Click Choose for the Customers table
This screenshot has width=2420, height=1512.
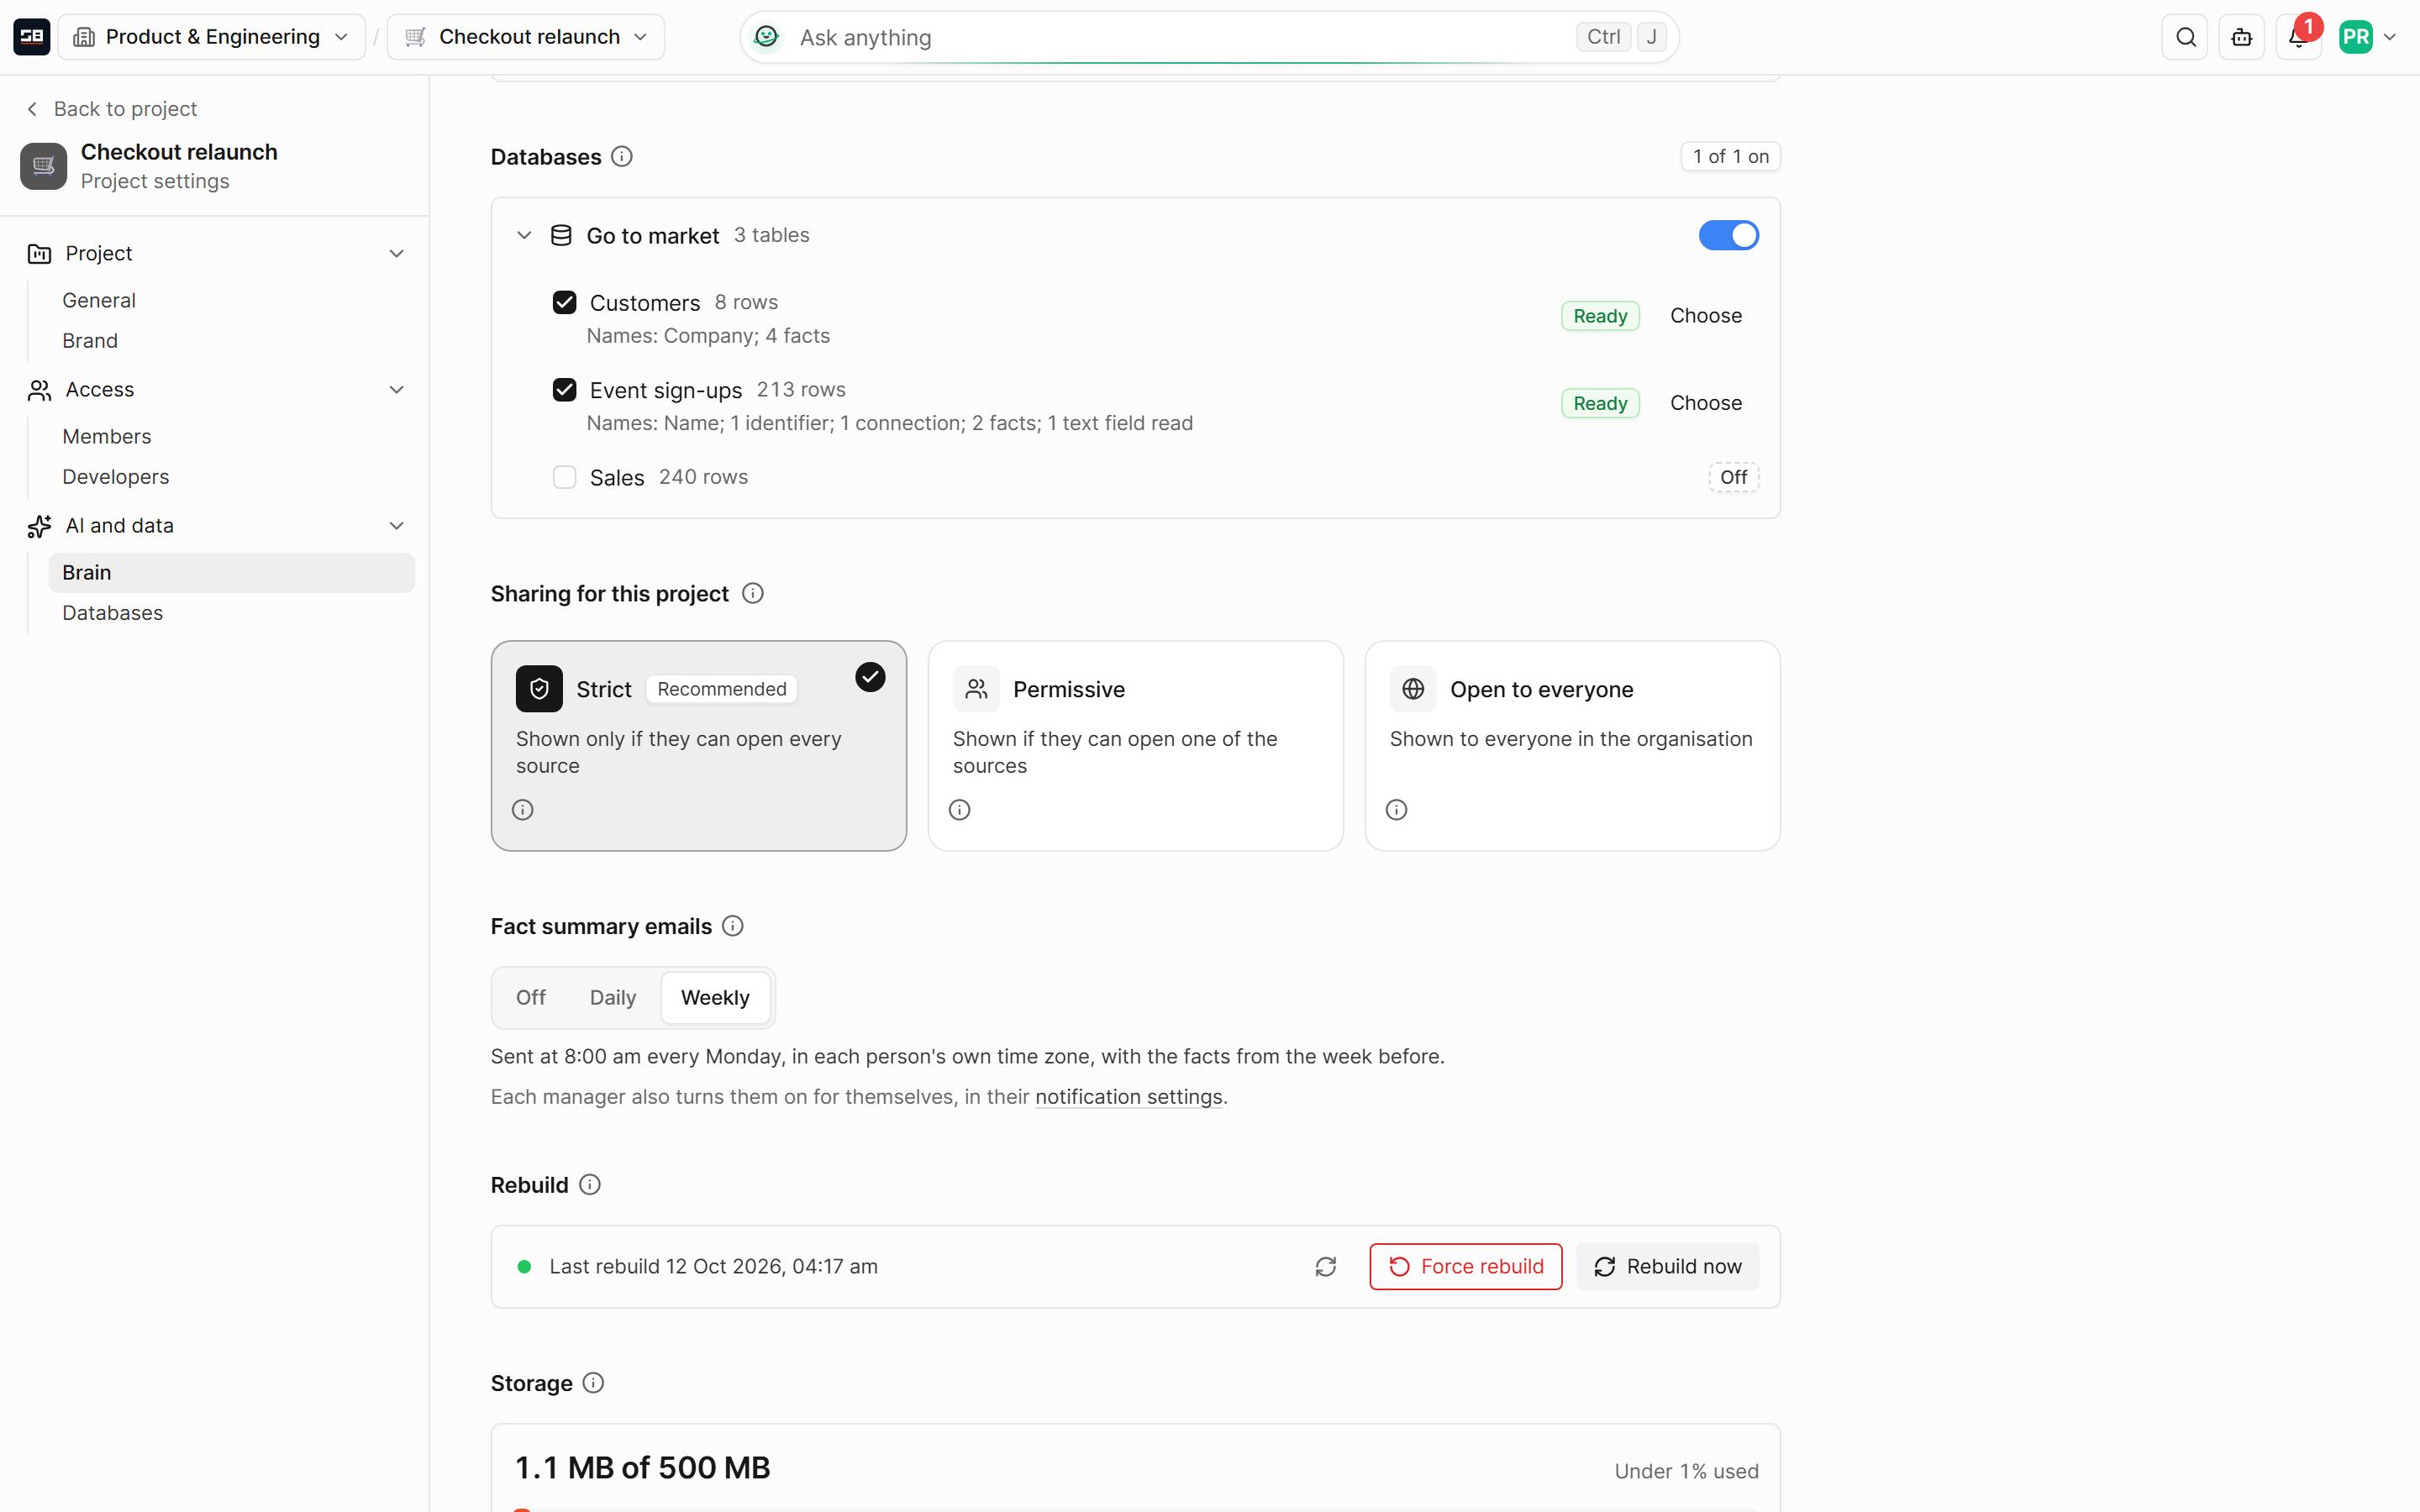(1706, 316)
